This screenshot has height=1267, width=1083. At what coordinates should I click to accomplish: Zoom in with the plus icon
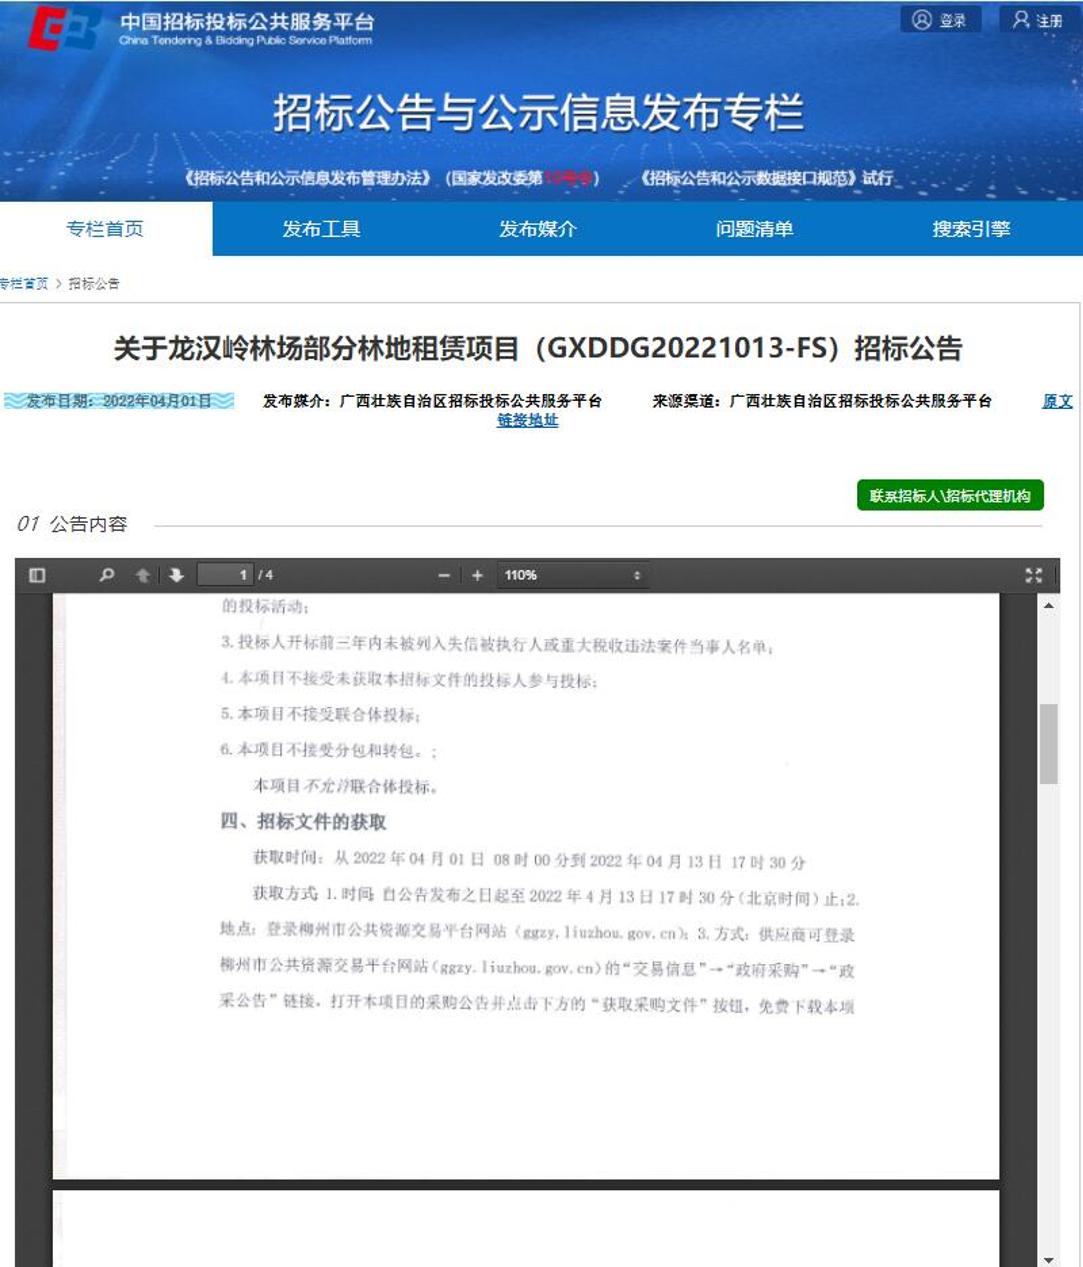pyautogui.click(x=477, y=575)
